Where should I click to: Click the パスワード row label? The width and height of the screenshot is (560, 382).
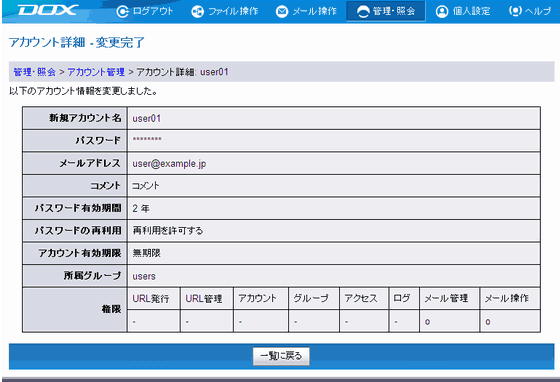[98, 141]
